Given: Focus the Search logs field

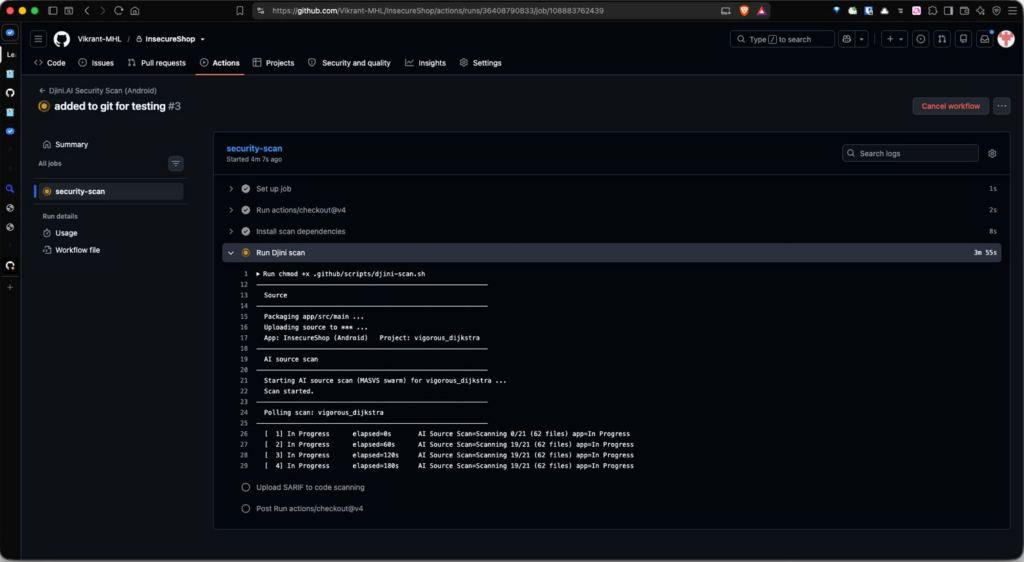Looking at the screenshot, I should (910, 153).
